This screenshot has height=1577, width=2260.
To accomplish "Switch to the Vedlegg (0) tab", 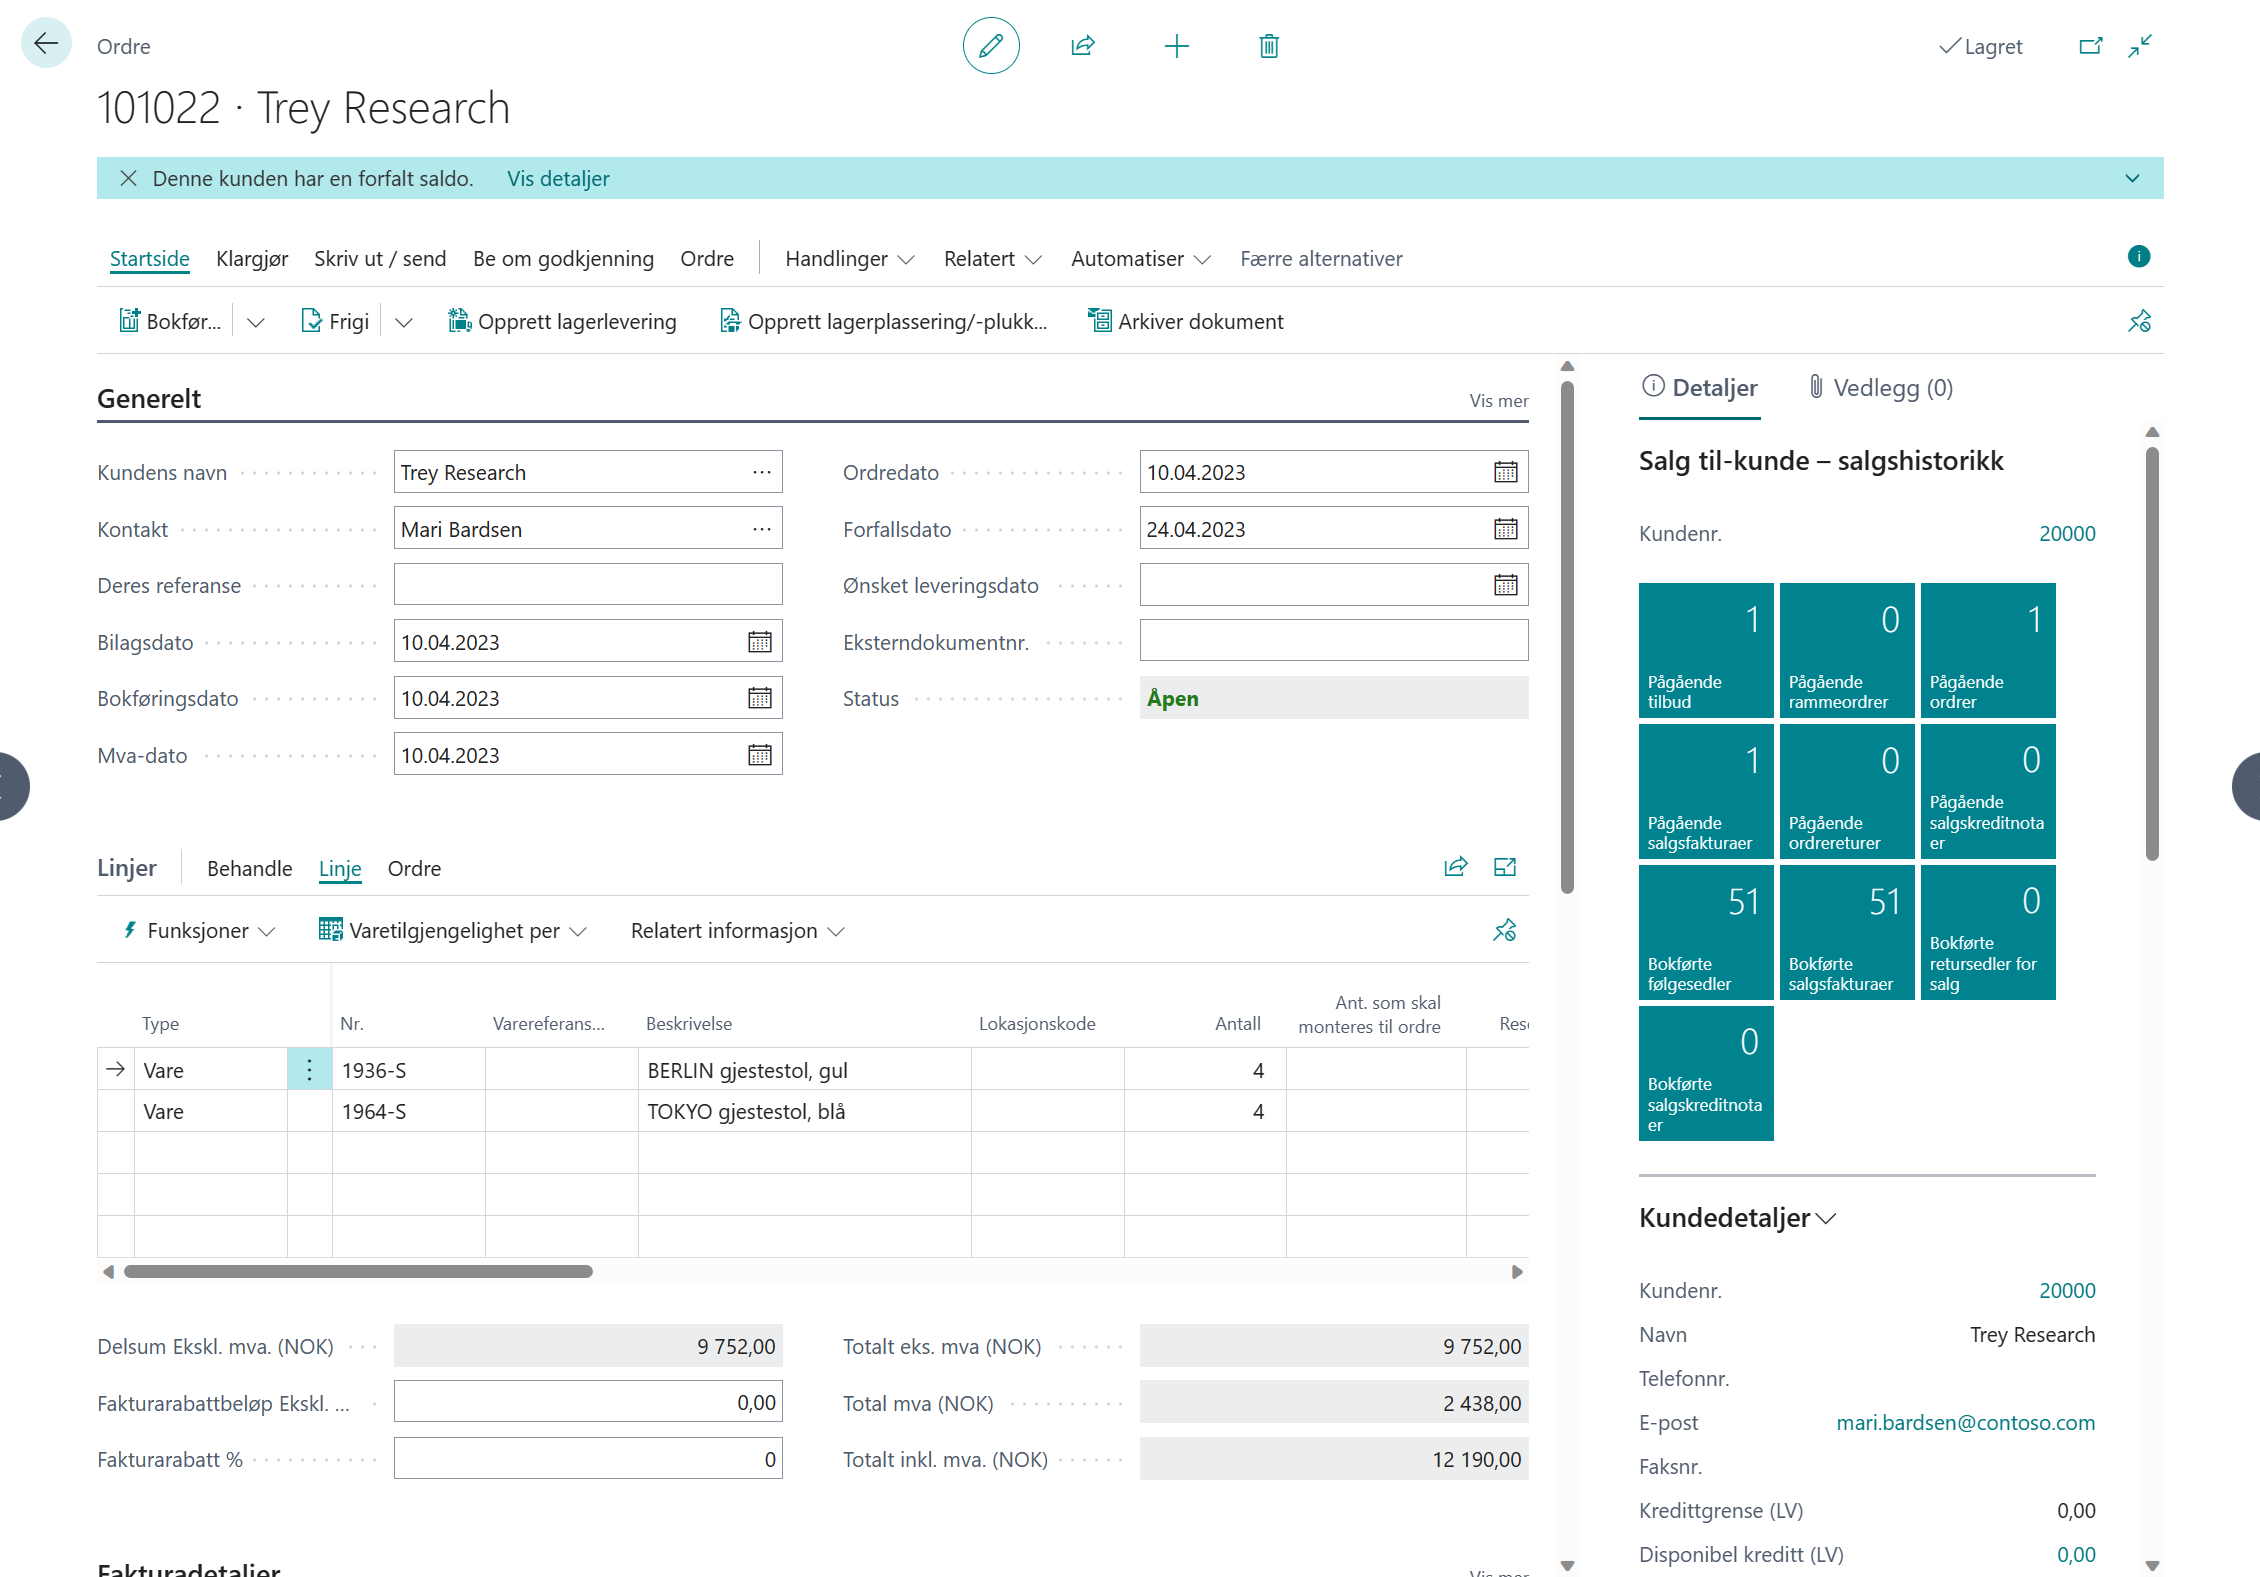I will pyautogui.click(x=1881, y=388).
